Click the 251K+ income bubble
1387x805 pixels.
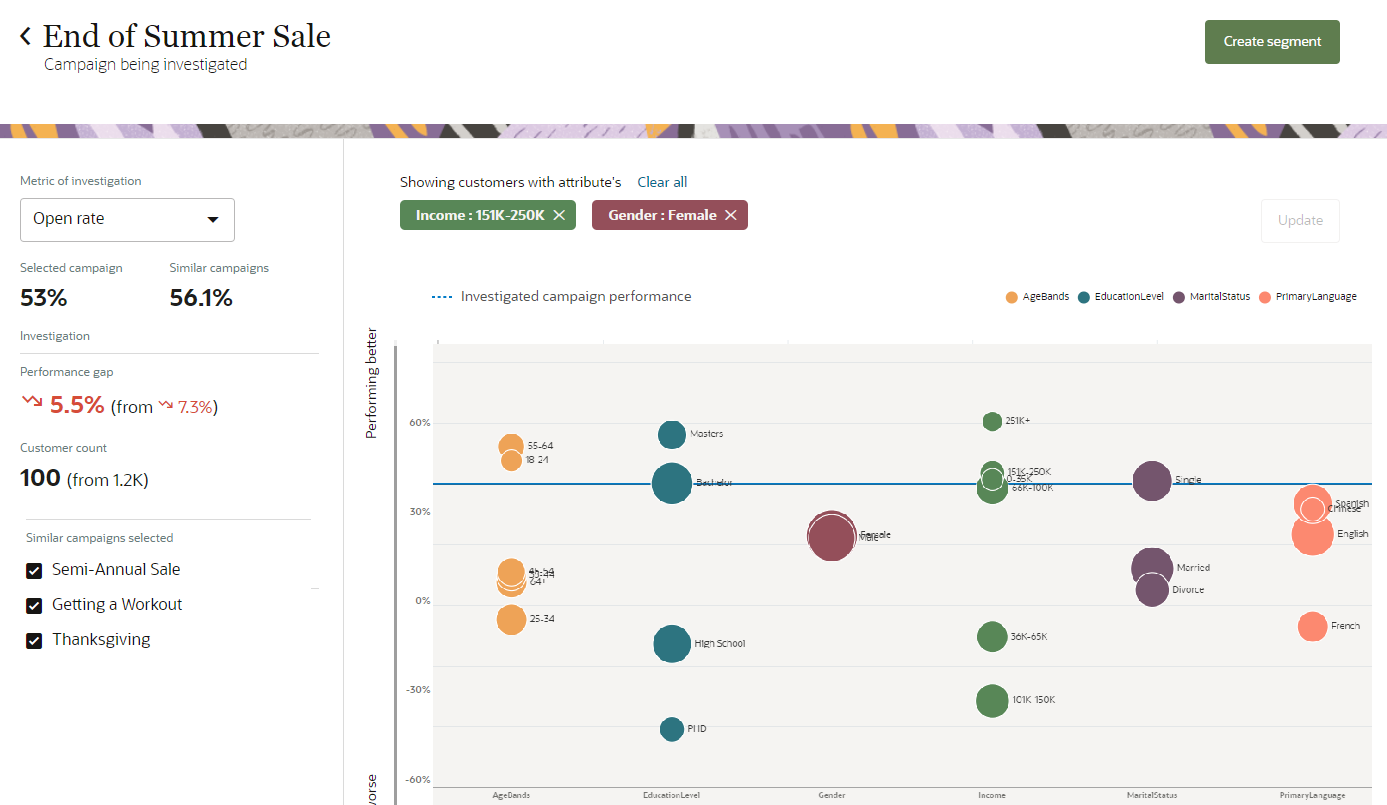click(x=992, y=421)
